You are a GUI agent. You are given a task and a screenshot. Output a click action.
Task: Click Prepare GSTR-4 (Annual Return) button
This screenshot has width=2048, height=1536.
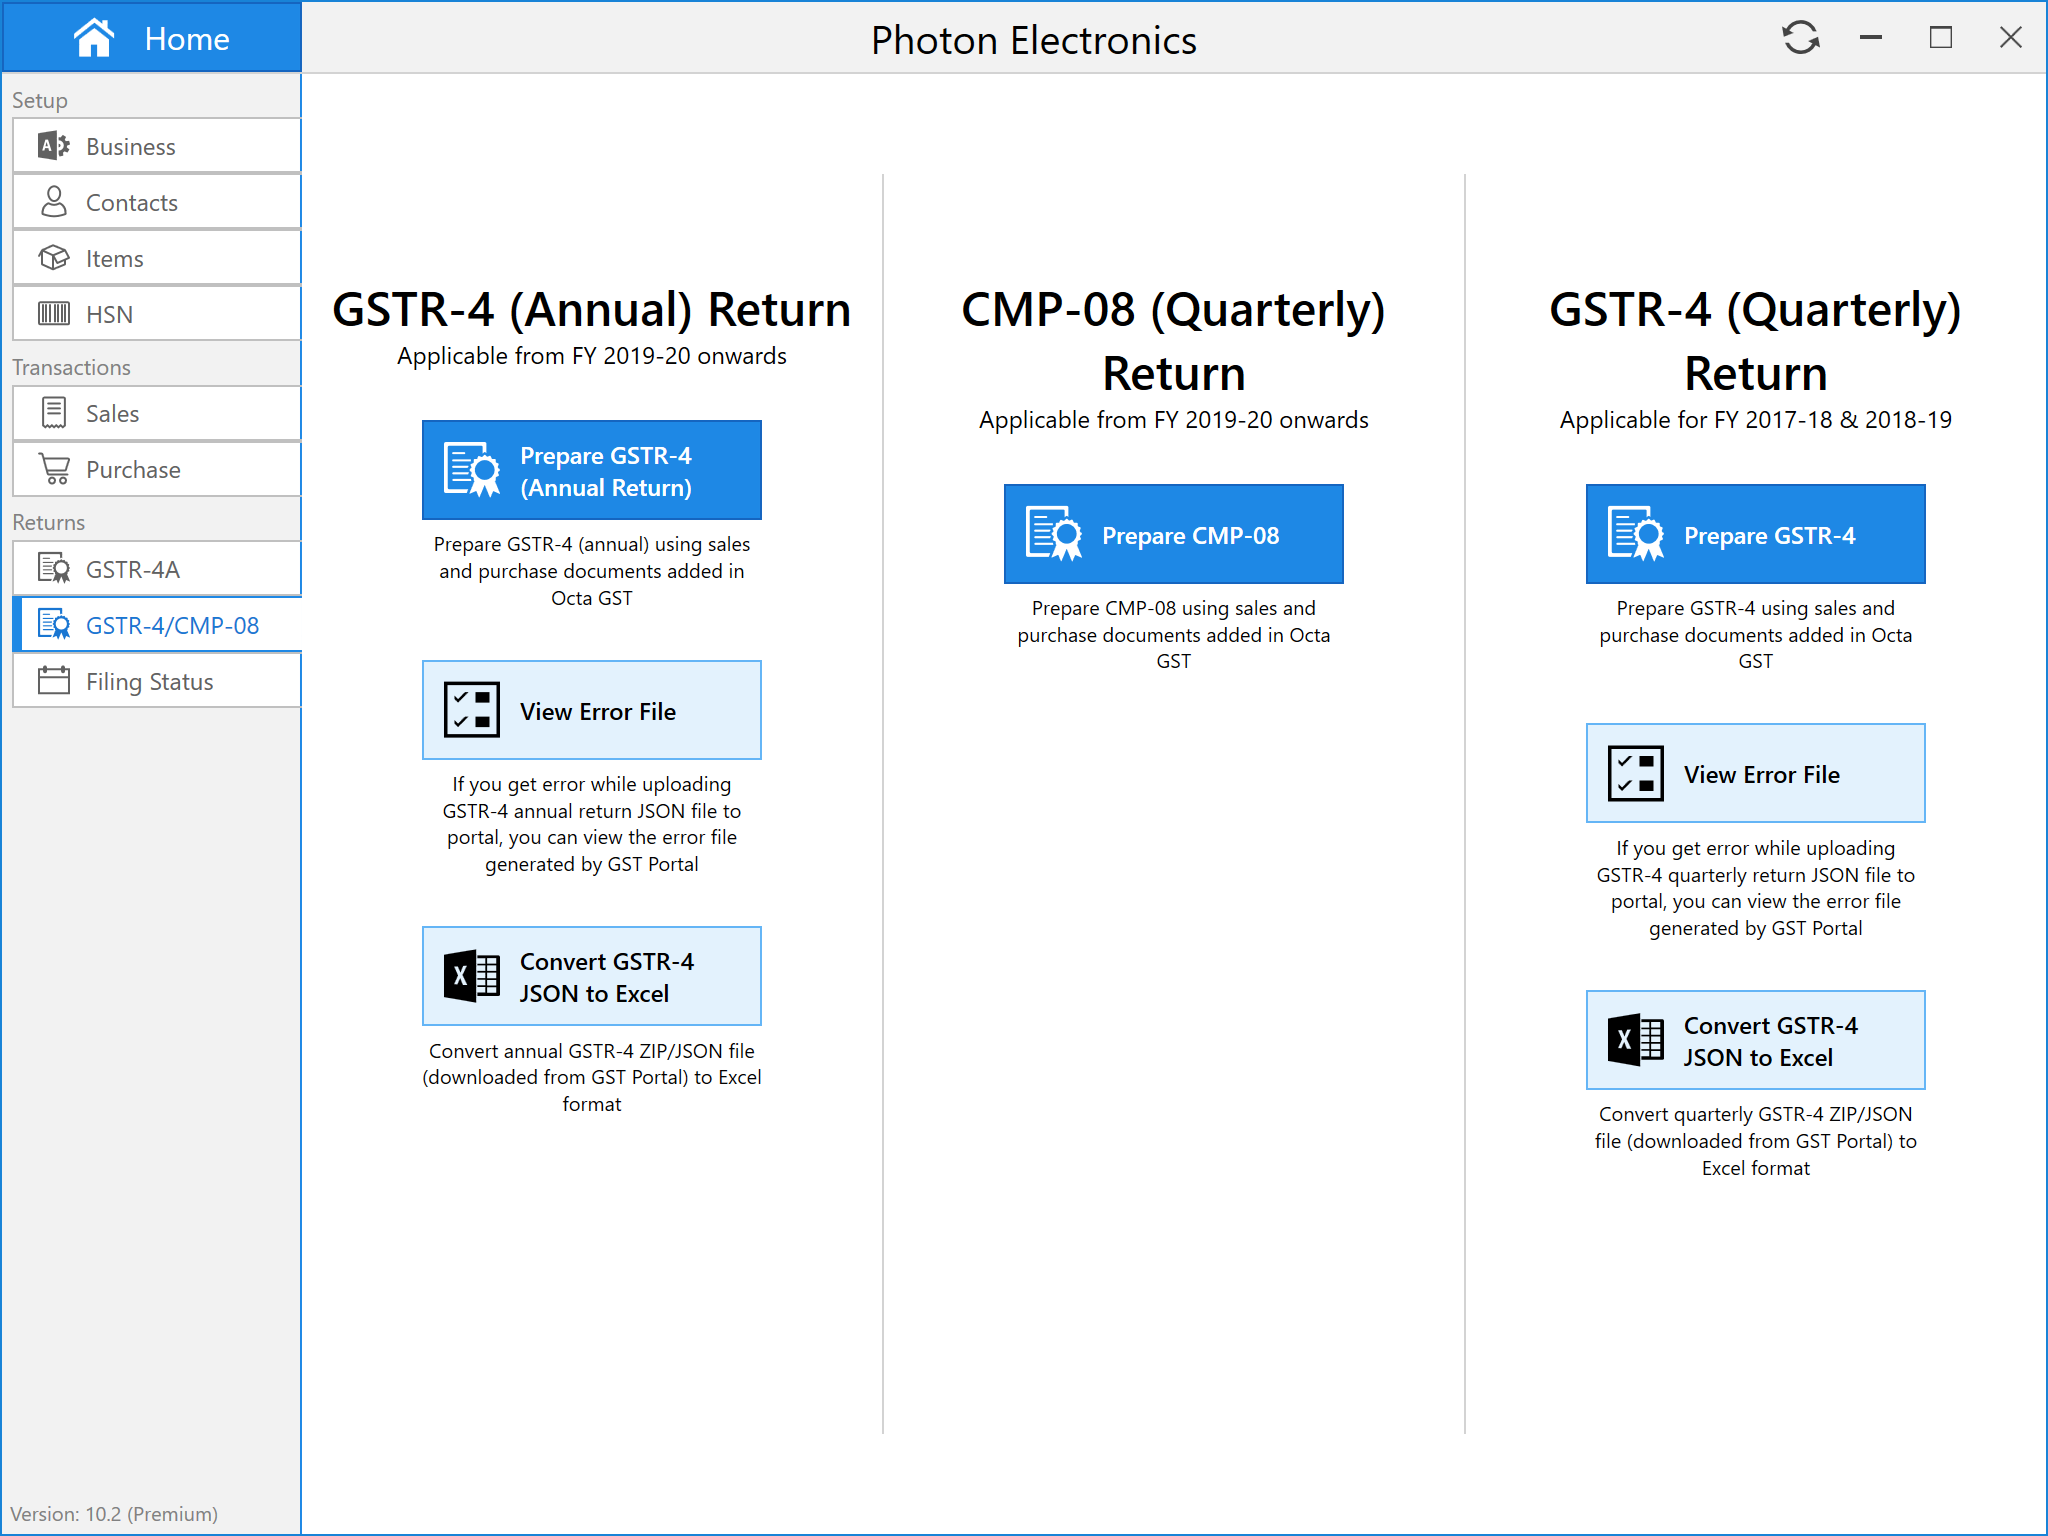[591, 471]
